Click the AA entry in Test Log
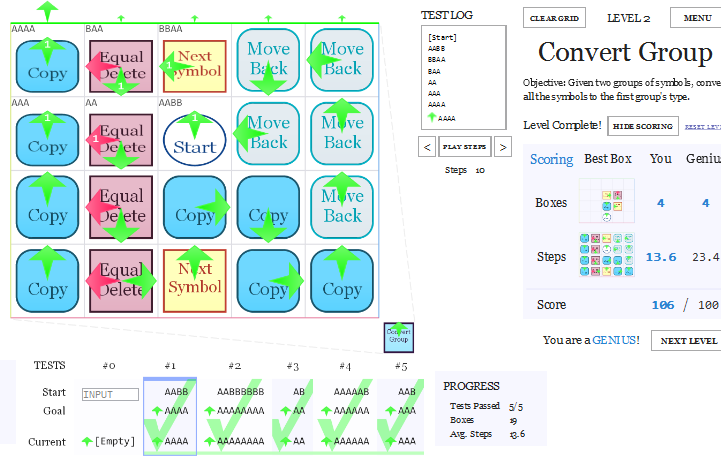721x466 pixels. (432, 82)
